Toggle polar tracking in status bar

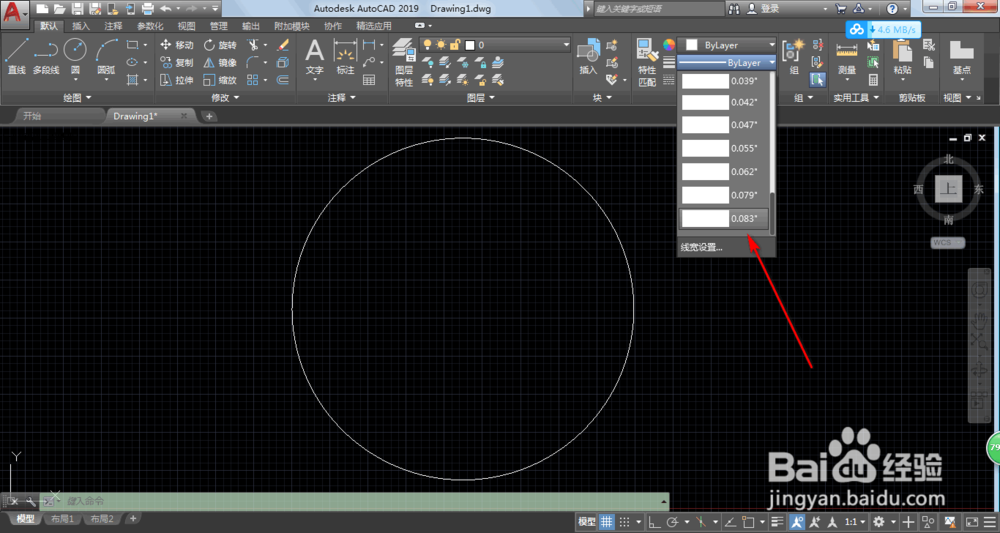(672, 522)
